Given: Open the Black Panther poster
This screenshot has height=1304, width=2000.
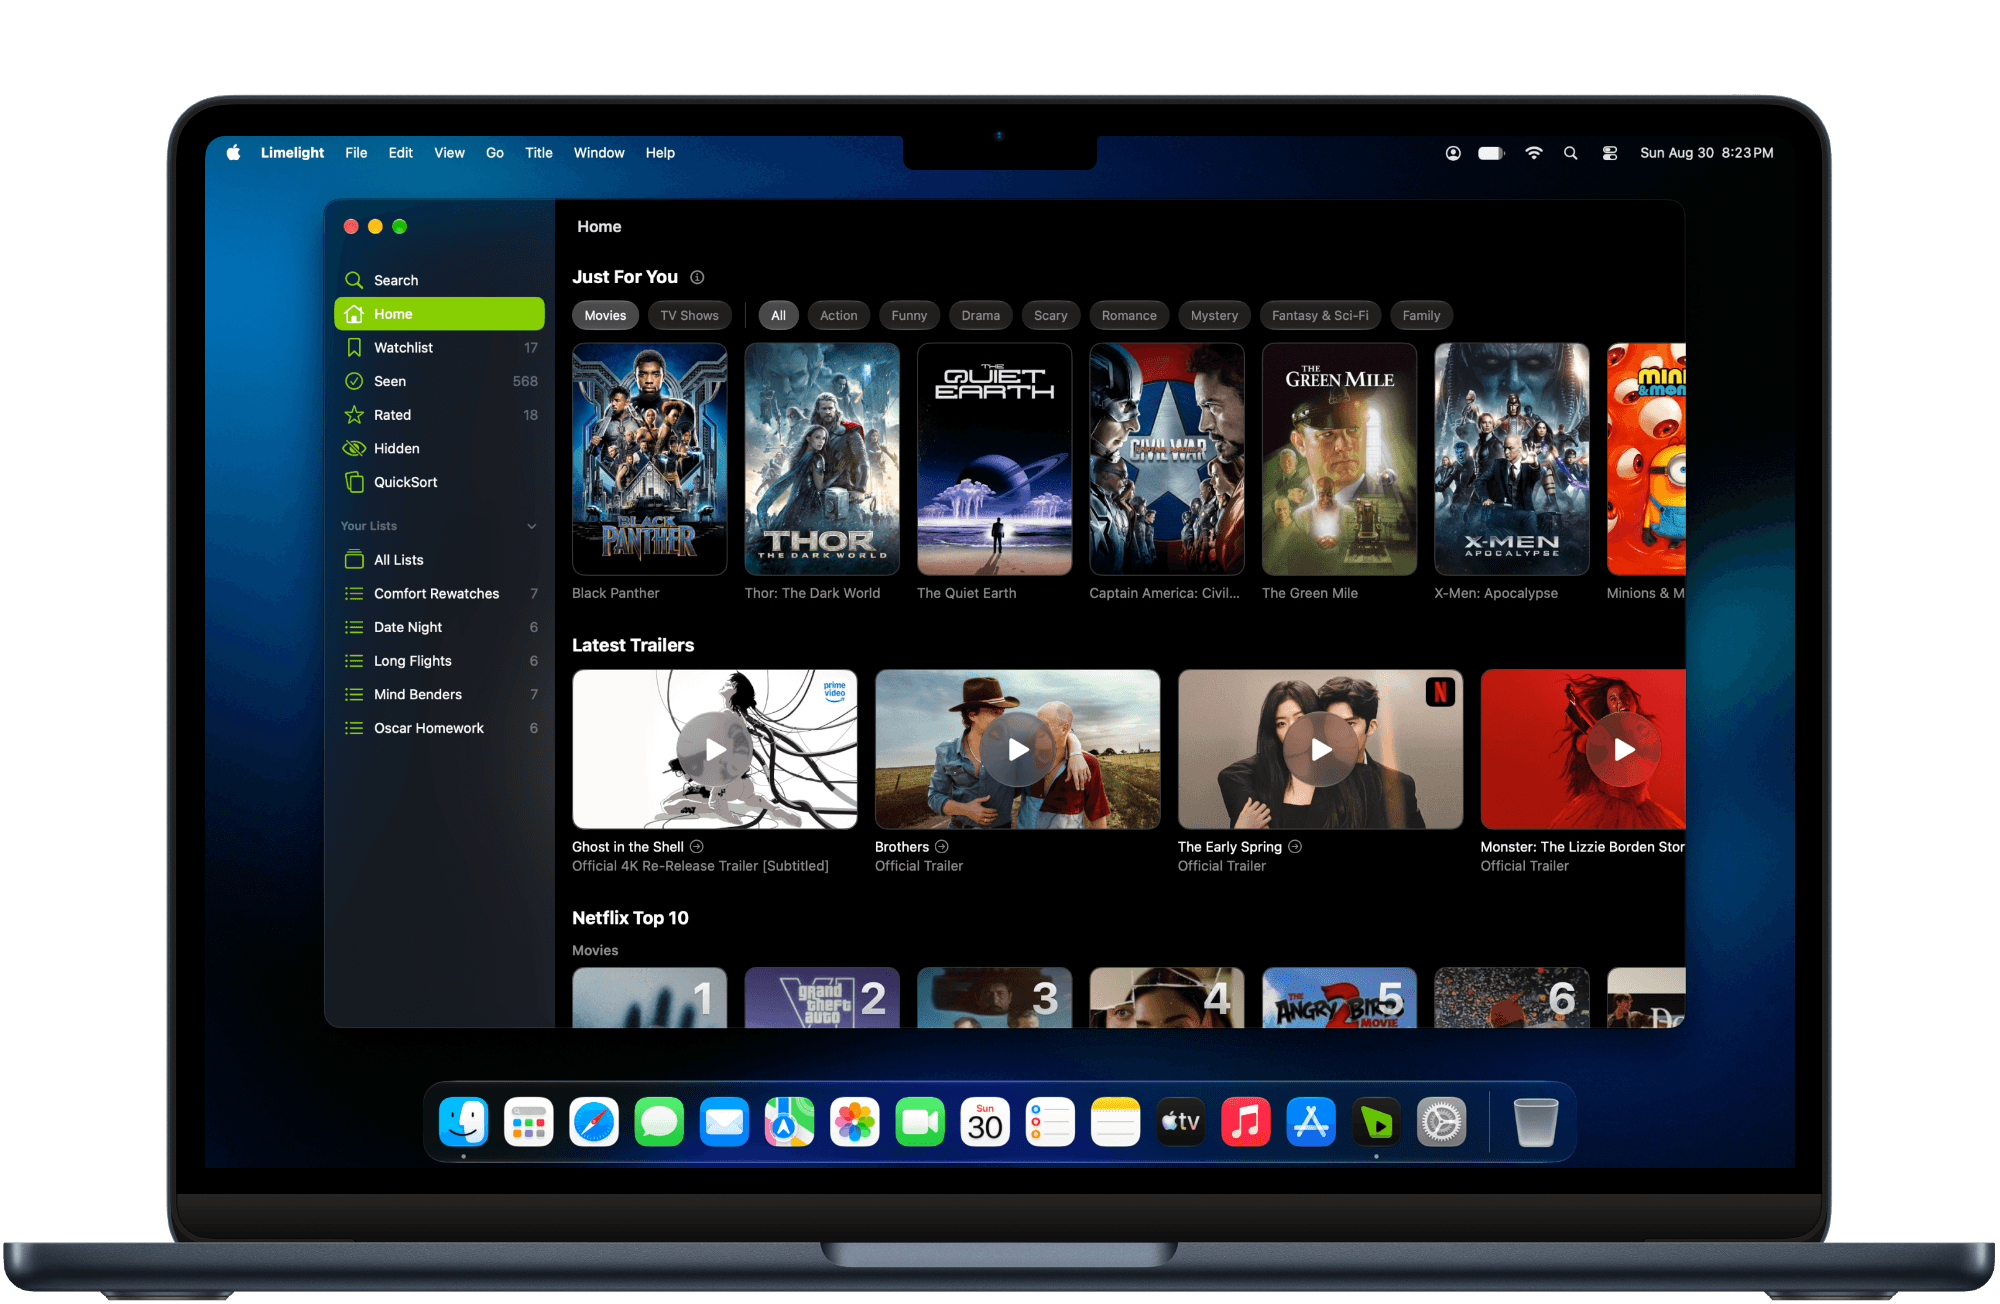Looking at the screenshot, I should [650, 459].
